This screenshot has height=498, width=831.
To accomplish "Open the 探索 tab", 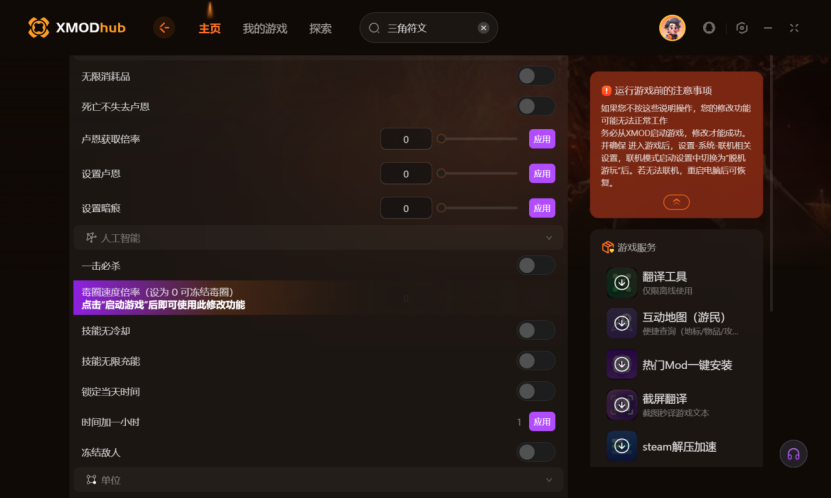I will click(320, 29).
